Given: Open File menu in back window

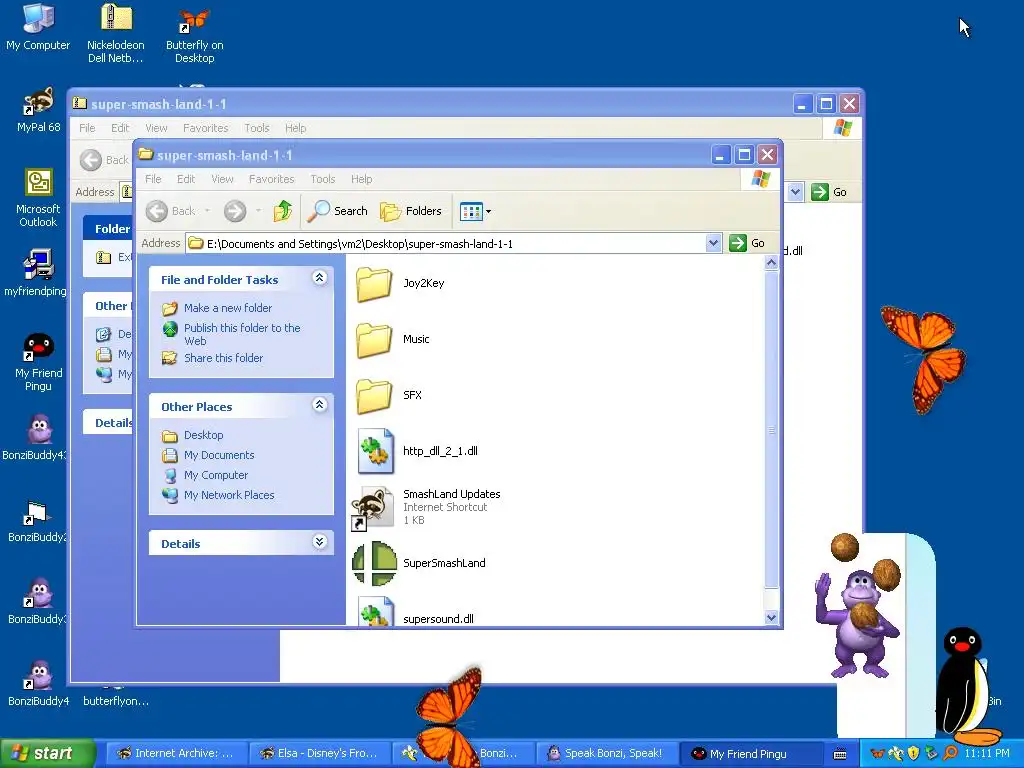Looking at the screenshot, I should tap(87, 128).
